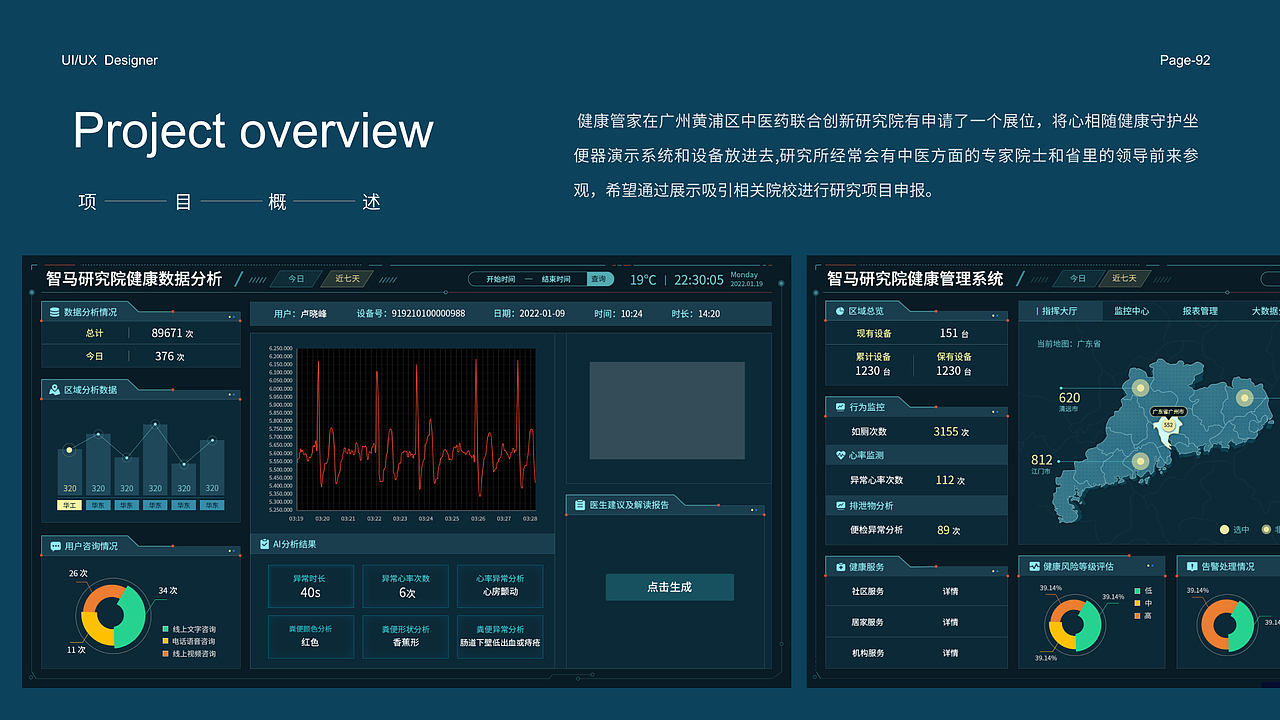Image resolution: width=1280 pixels, height=720 pixels.
Task: Click the user consultation donut chart
Action: (112, 615)
